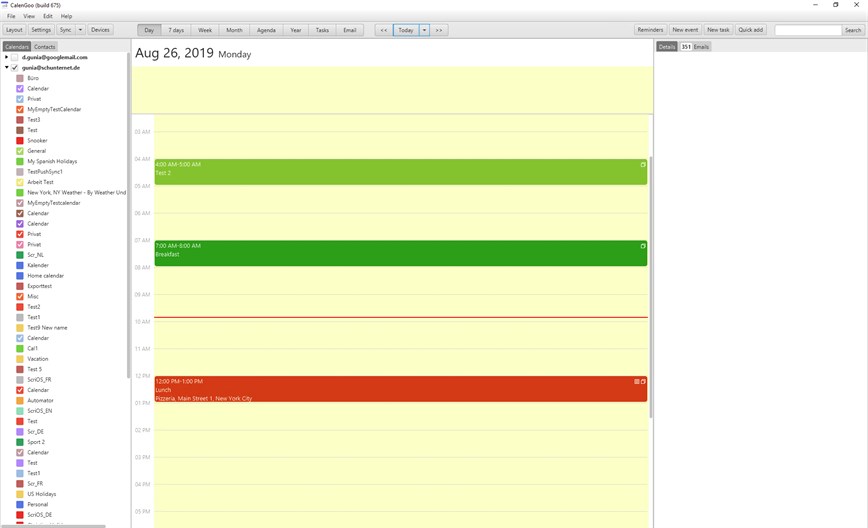Click the notes icon on the Lunch event

pos(636,381)
